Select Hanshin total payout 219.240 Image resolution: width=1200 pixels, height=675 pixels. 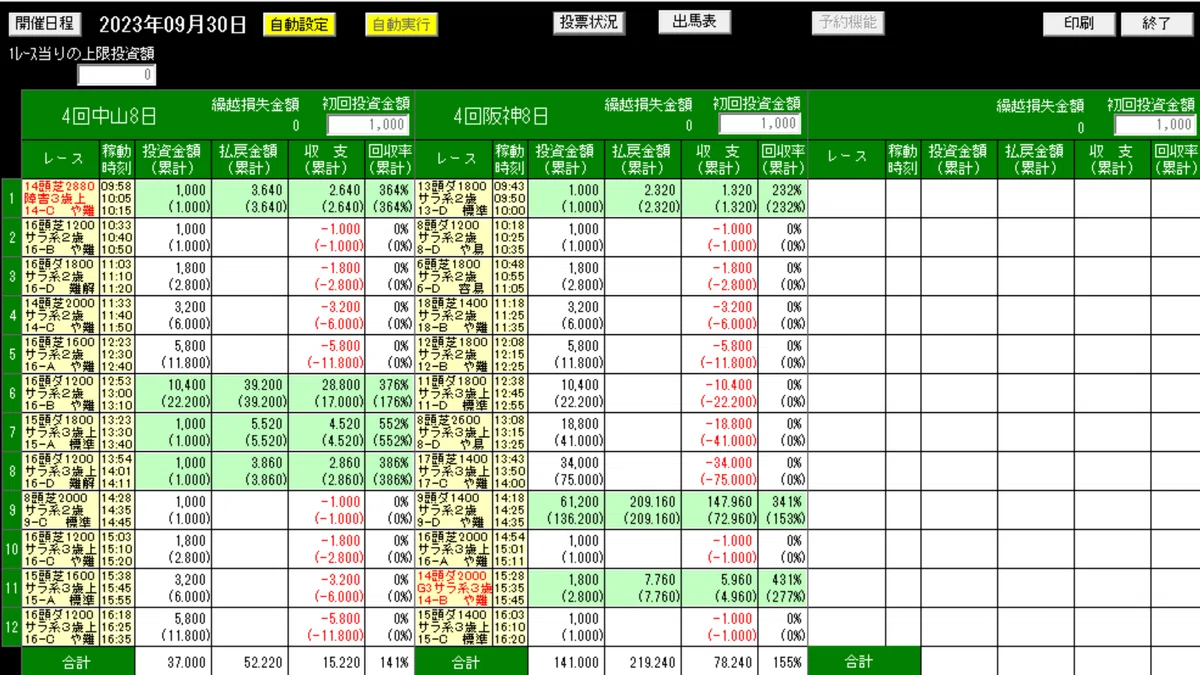(x=643, y=662)
